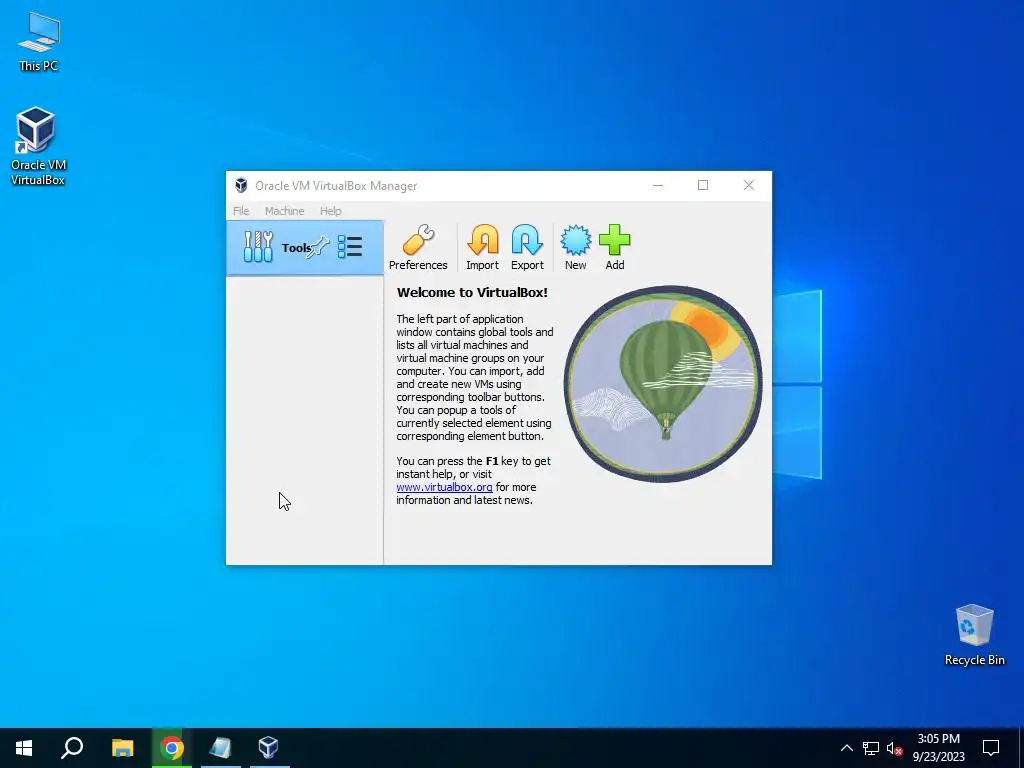Image resolution: width=1024 pixels, height=768 pixels.
Task: Click the network status tray icon
Action: (x=871, y=748)
